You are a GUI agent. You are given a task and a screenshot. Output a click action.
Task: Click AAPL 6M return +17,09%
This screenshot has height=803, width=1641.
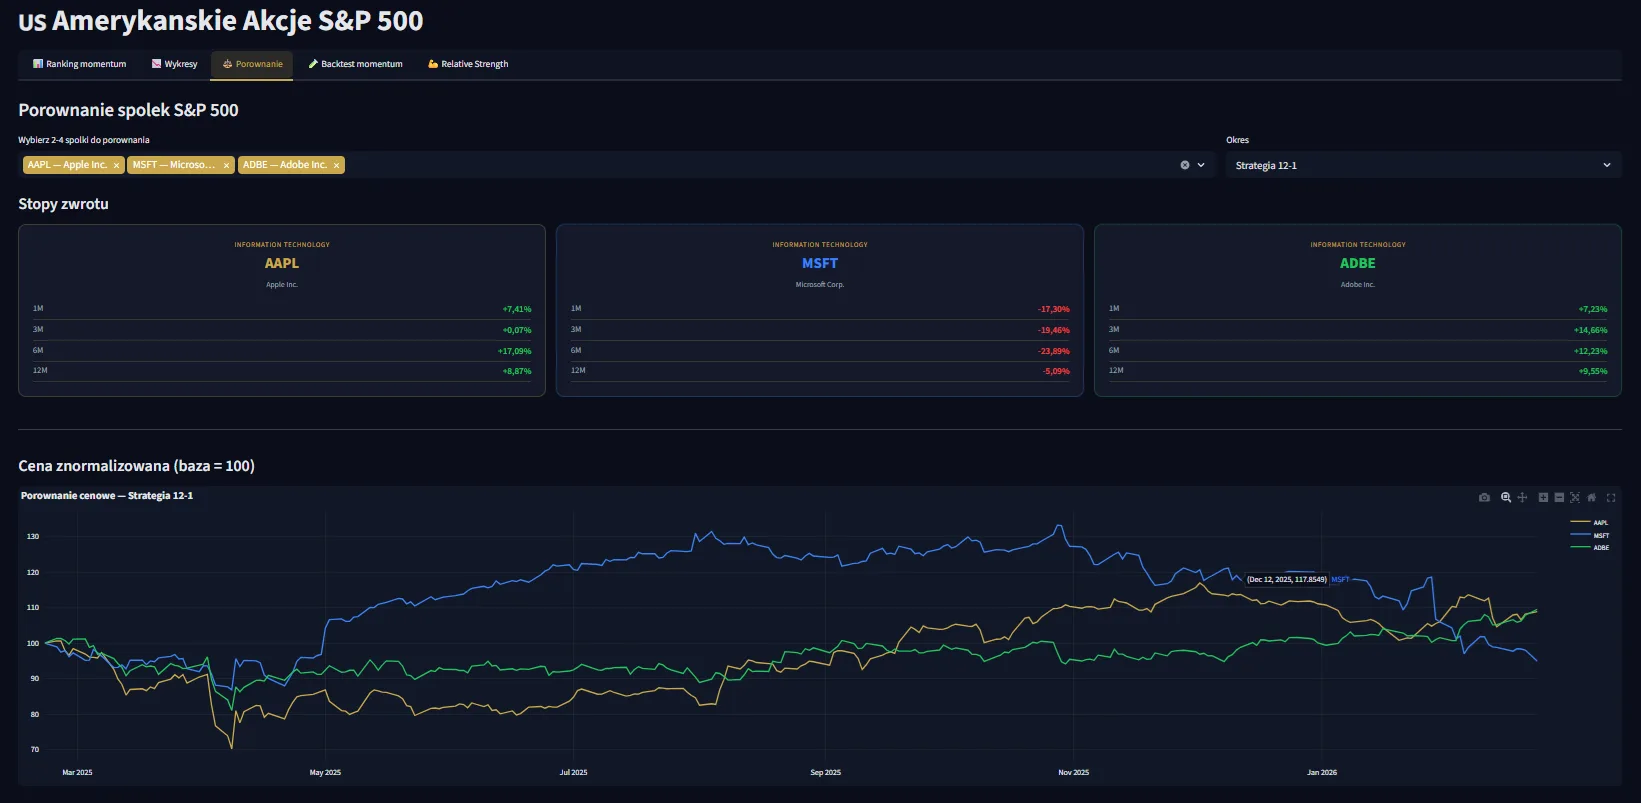515,351
